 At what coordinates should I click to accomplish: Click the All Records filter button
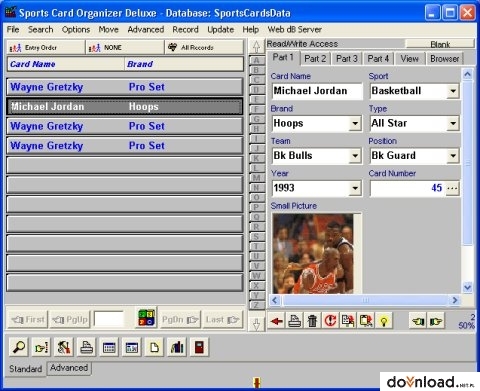point(204,47)
